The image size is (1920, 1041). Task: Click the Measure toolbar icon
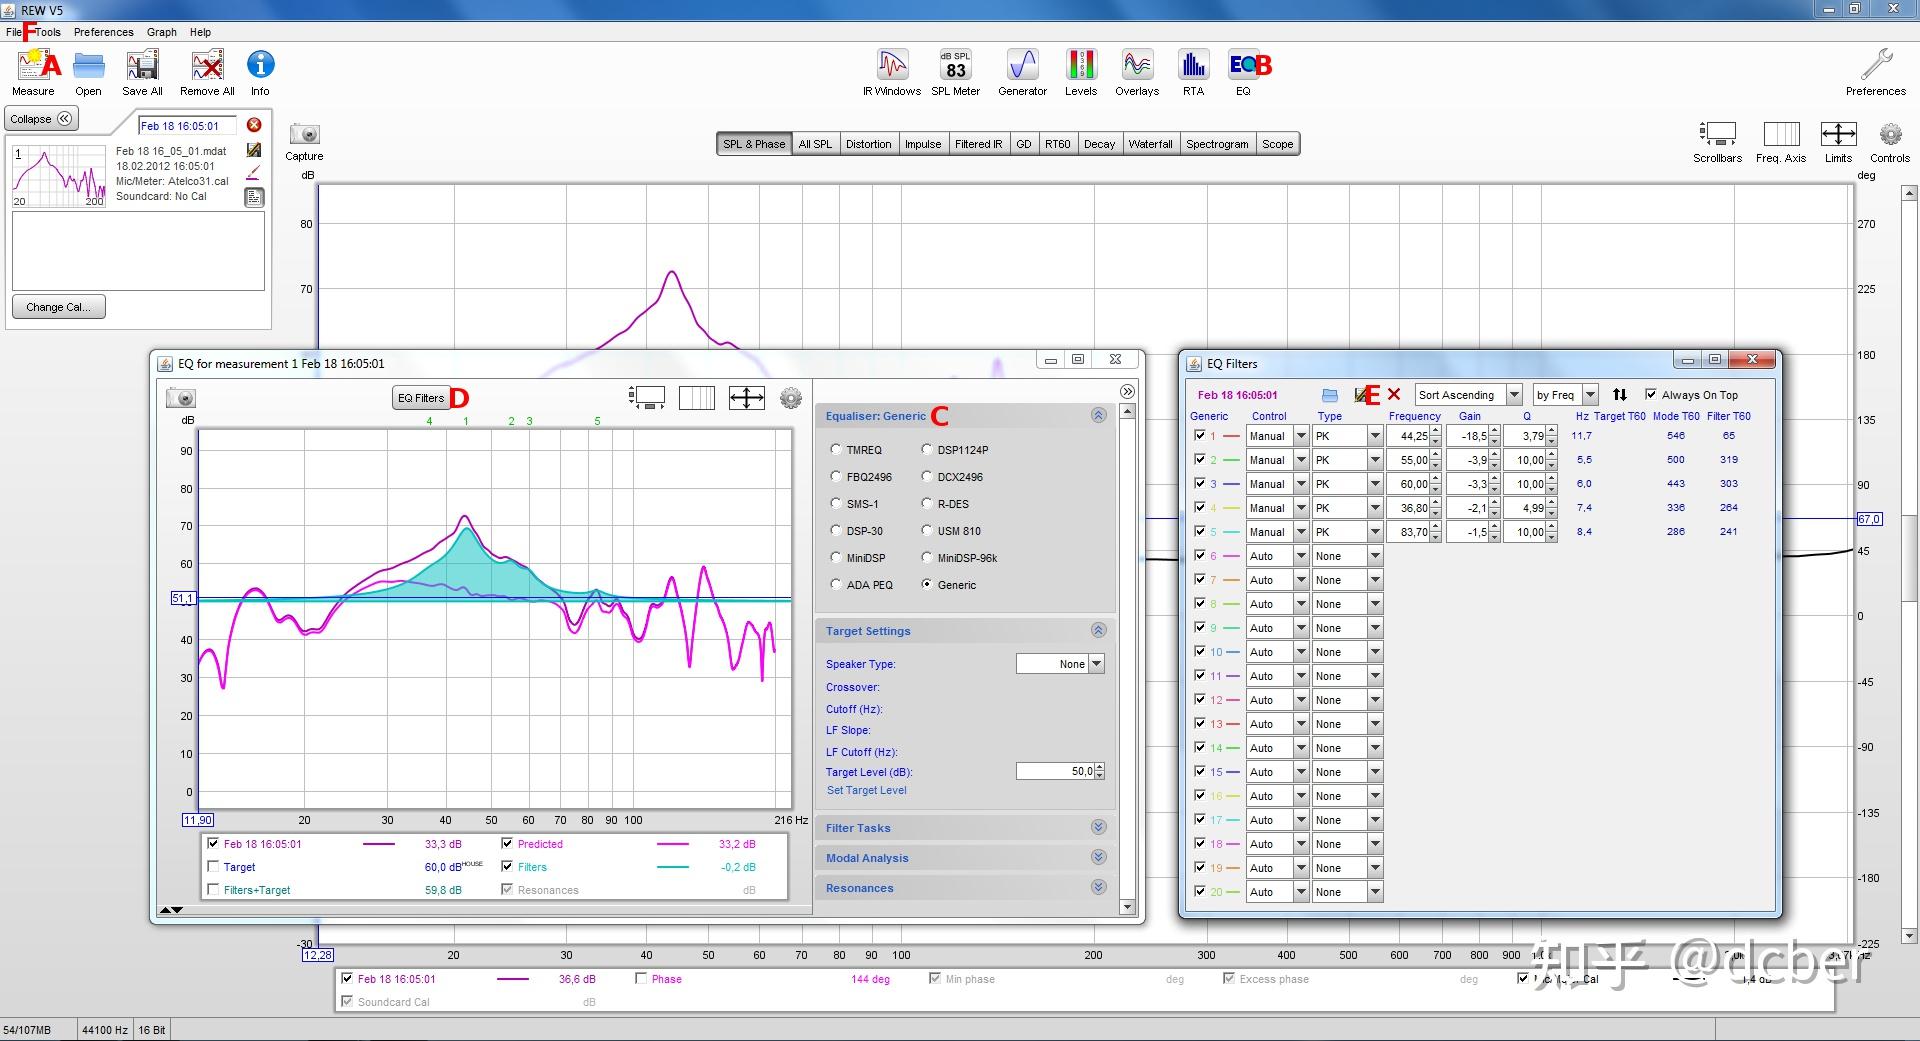point(33,66)
